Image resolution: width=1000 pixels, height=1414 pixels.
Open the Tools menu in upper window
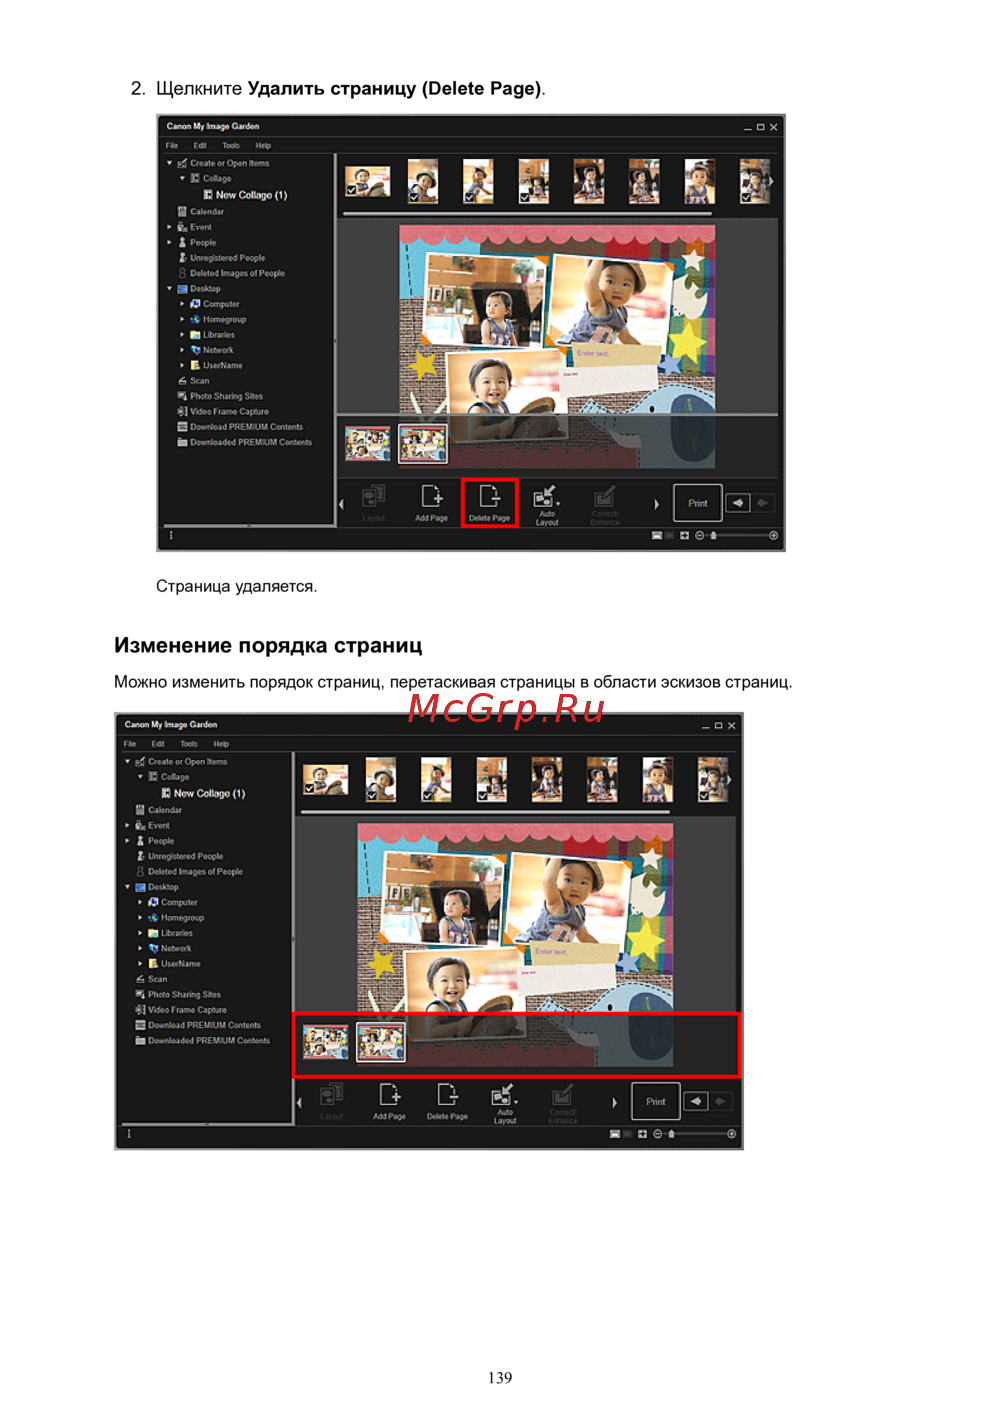[231, 146]
